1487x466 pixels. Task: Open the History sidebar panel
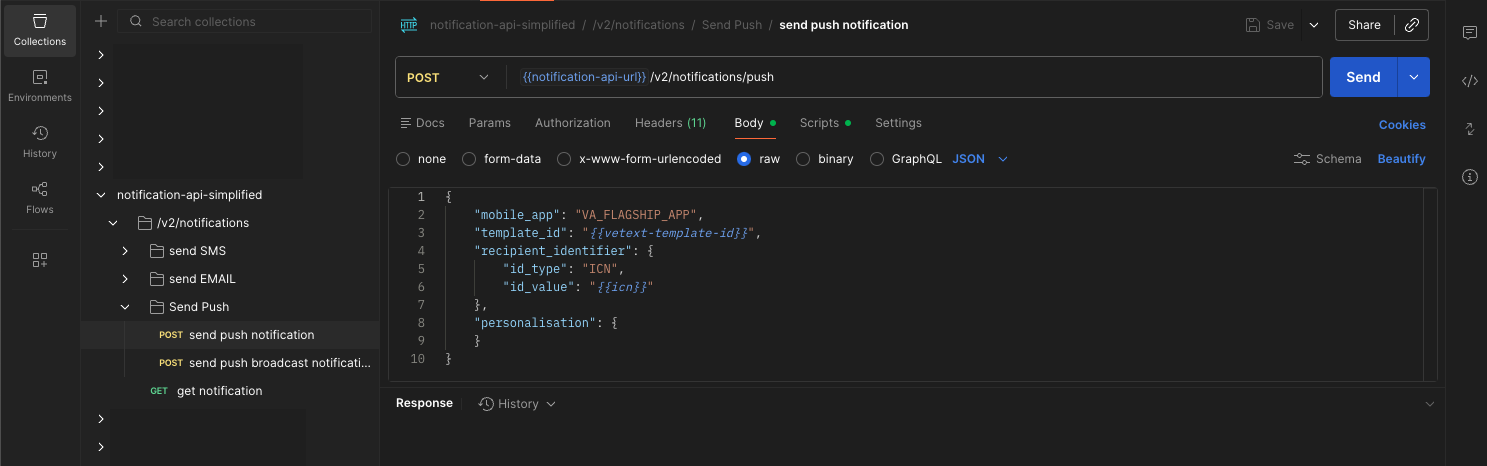(x=40, y=142)
